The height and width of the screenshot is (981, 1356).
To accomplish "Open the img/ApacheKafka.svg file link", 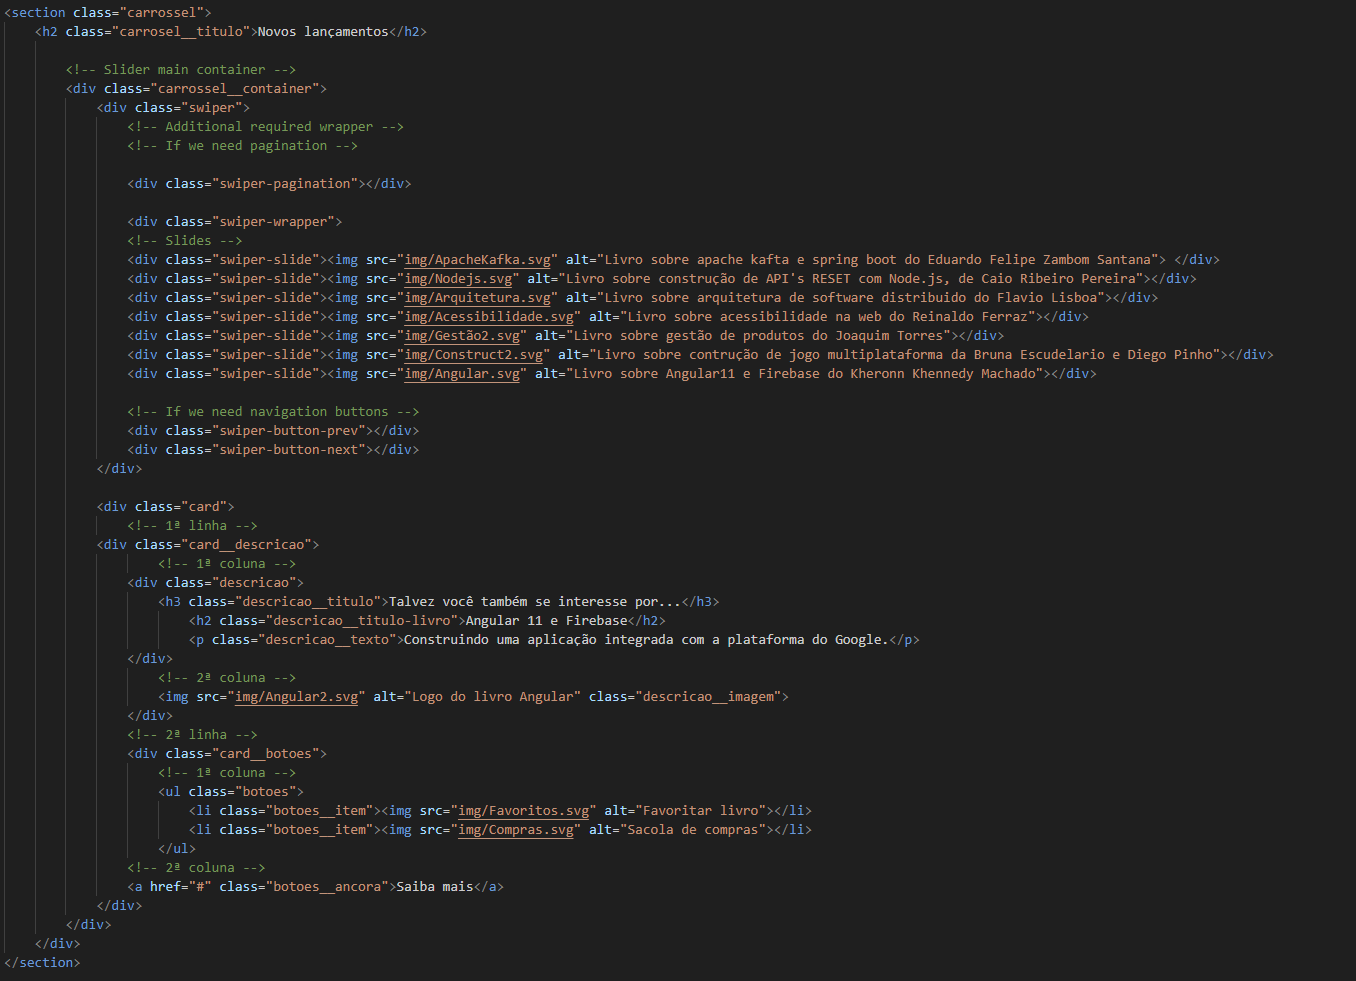I will point(477,260).
